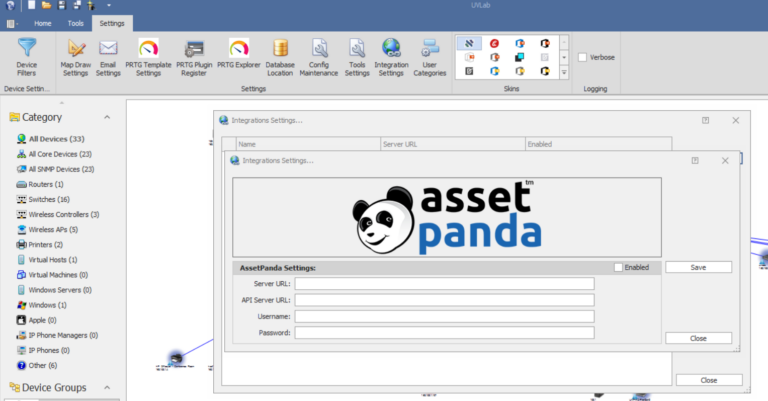Open Email Settings
The height and width of the screenshot is (401, 768).
108,57
